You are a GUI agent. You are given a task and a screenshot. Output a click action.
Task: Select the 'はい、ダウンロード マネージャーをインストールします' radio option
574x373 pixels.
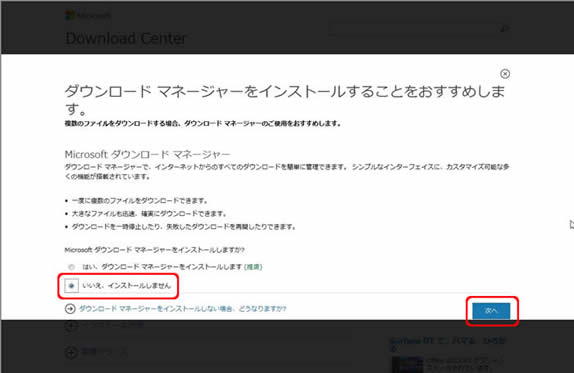pos(71,267)
